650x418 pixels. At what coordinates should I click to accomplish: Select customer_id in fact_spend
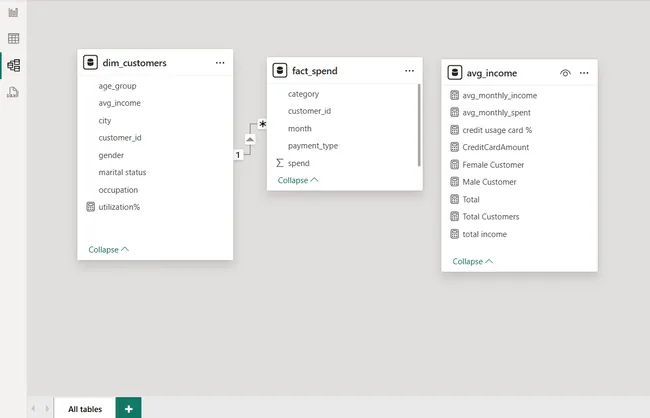pyautogui.click(x=309, y=111)
